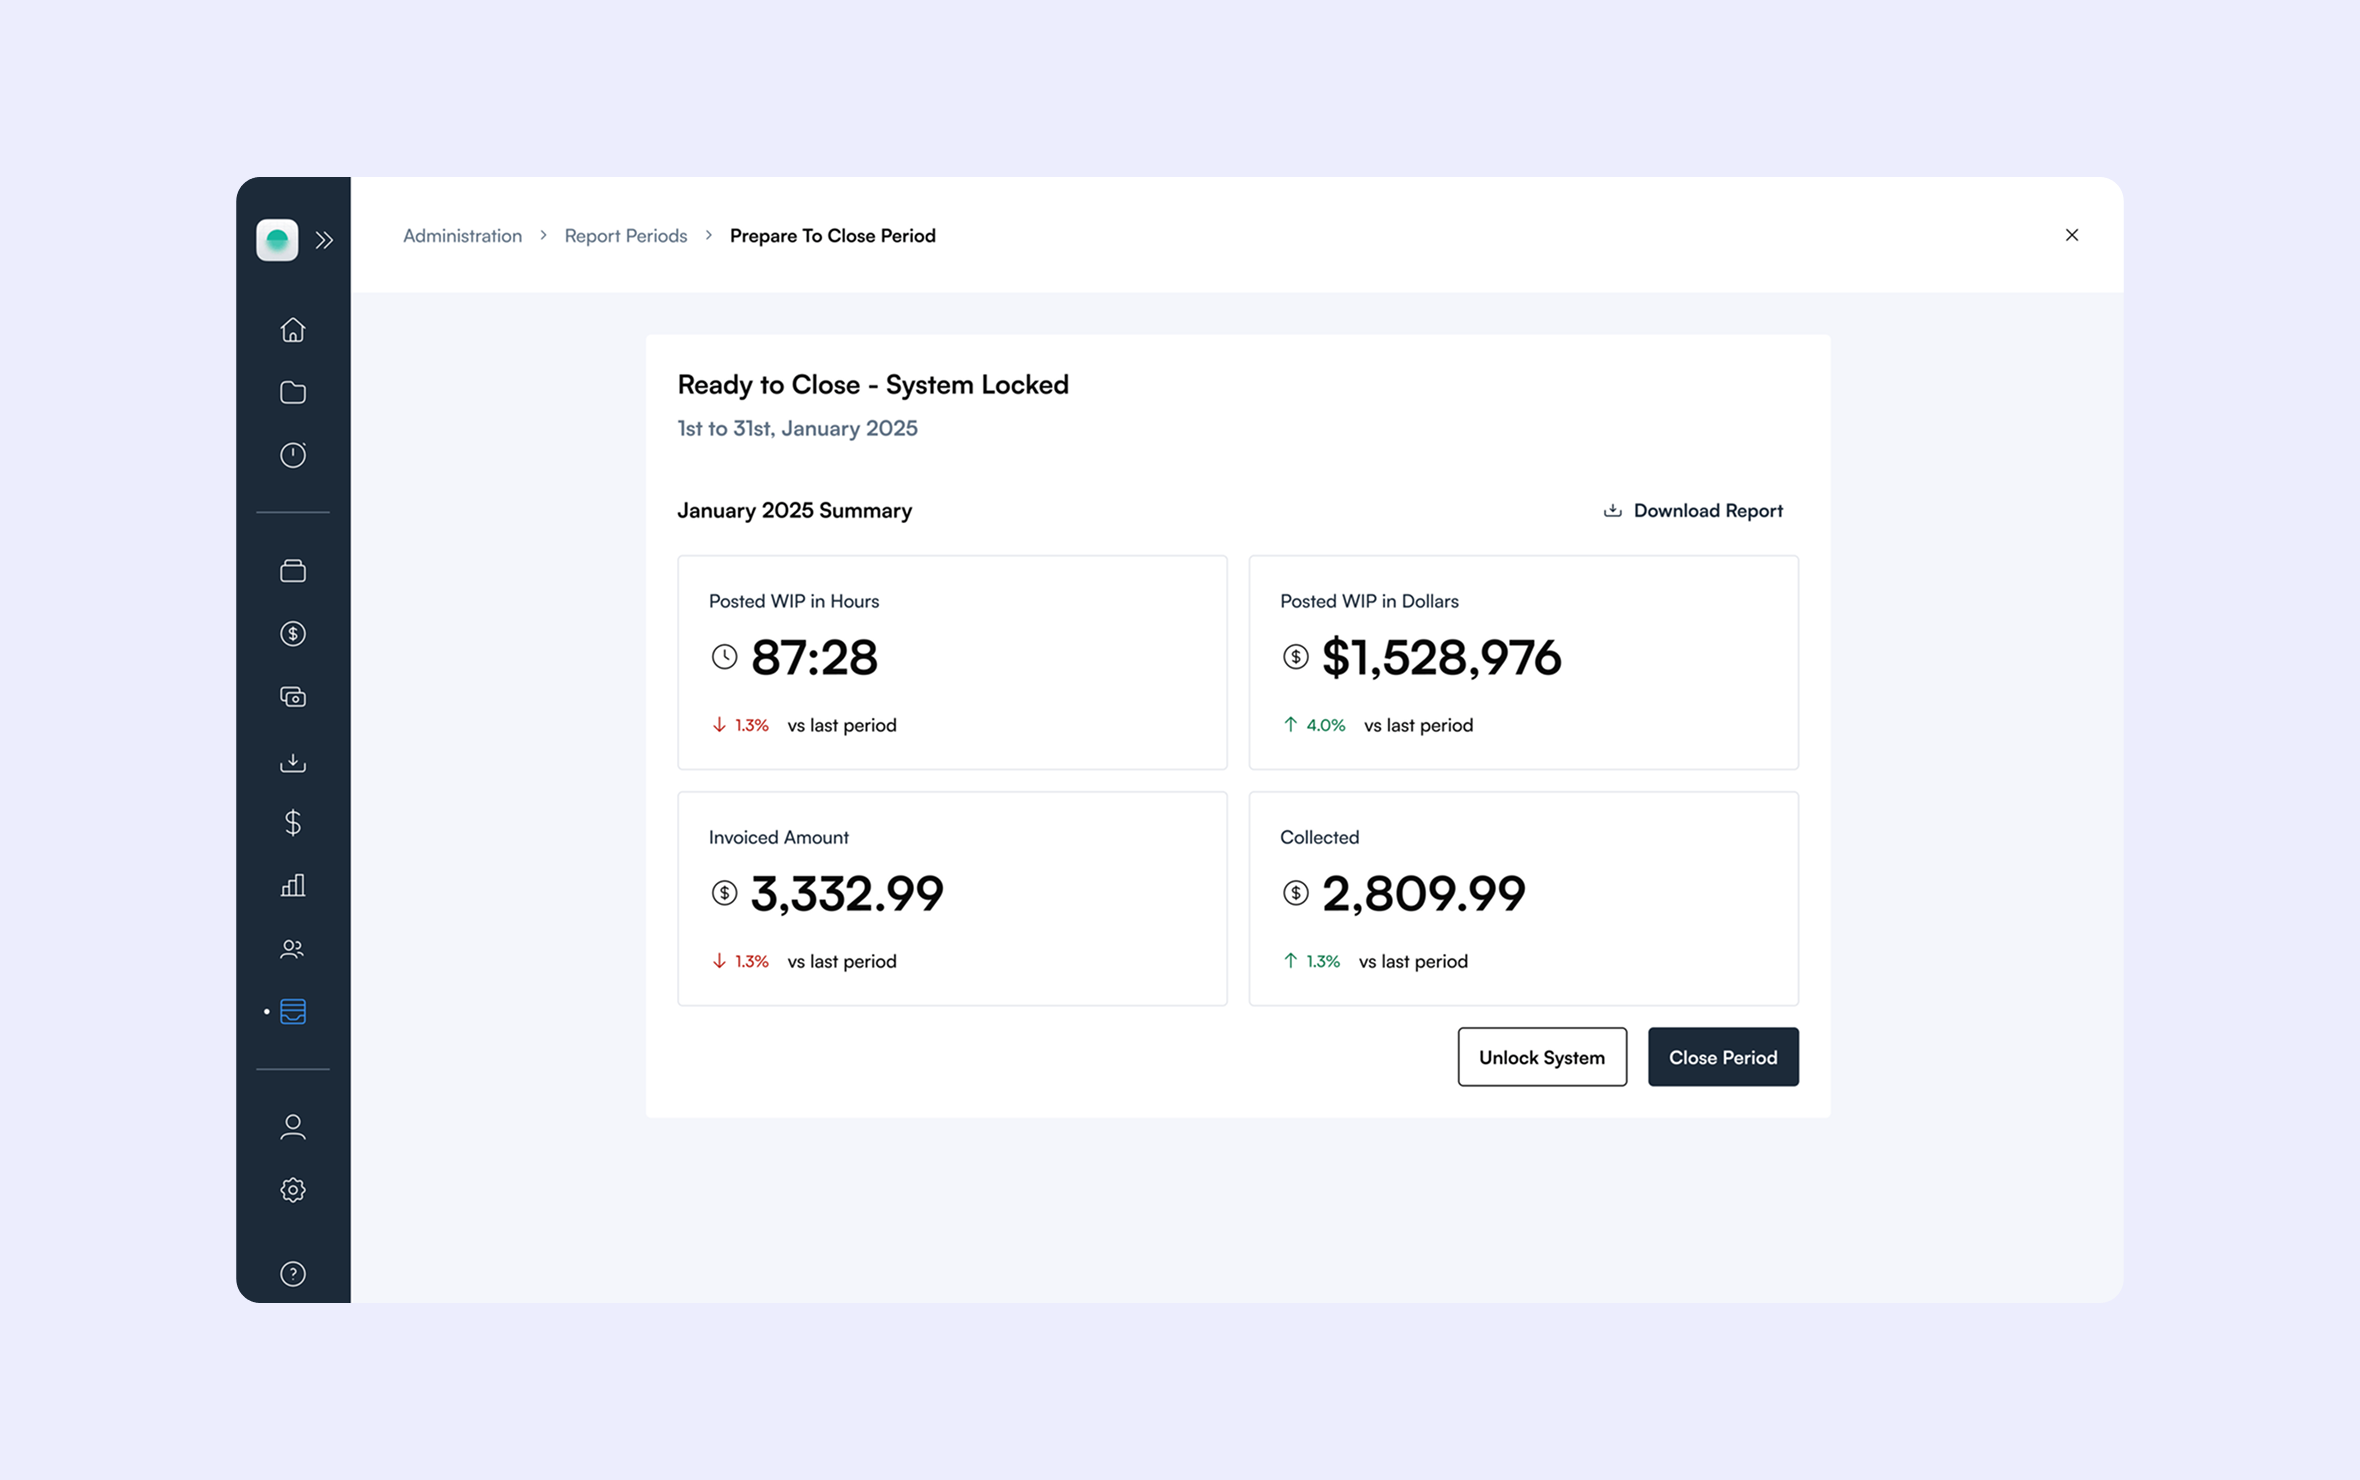
Task: Click the help question mark icon
Action: [x=293, y=1273]
